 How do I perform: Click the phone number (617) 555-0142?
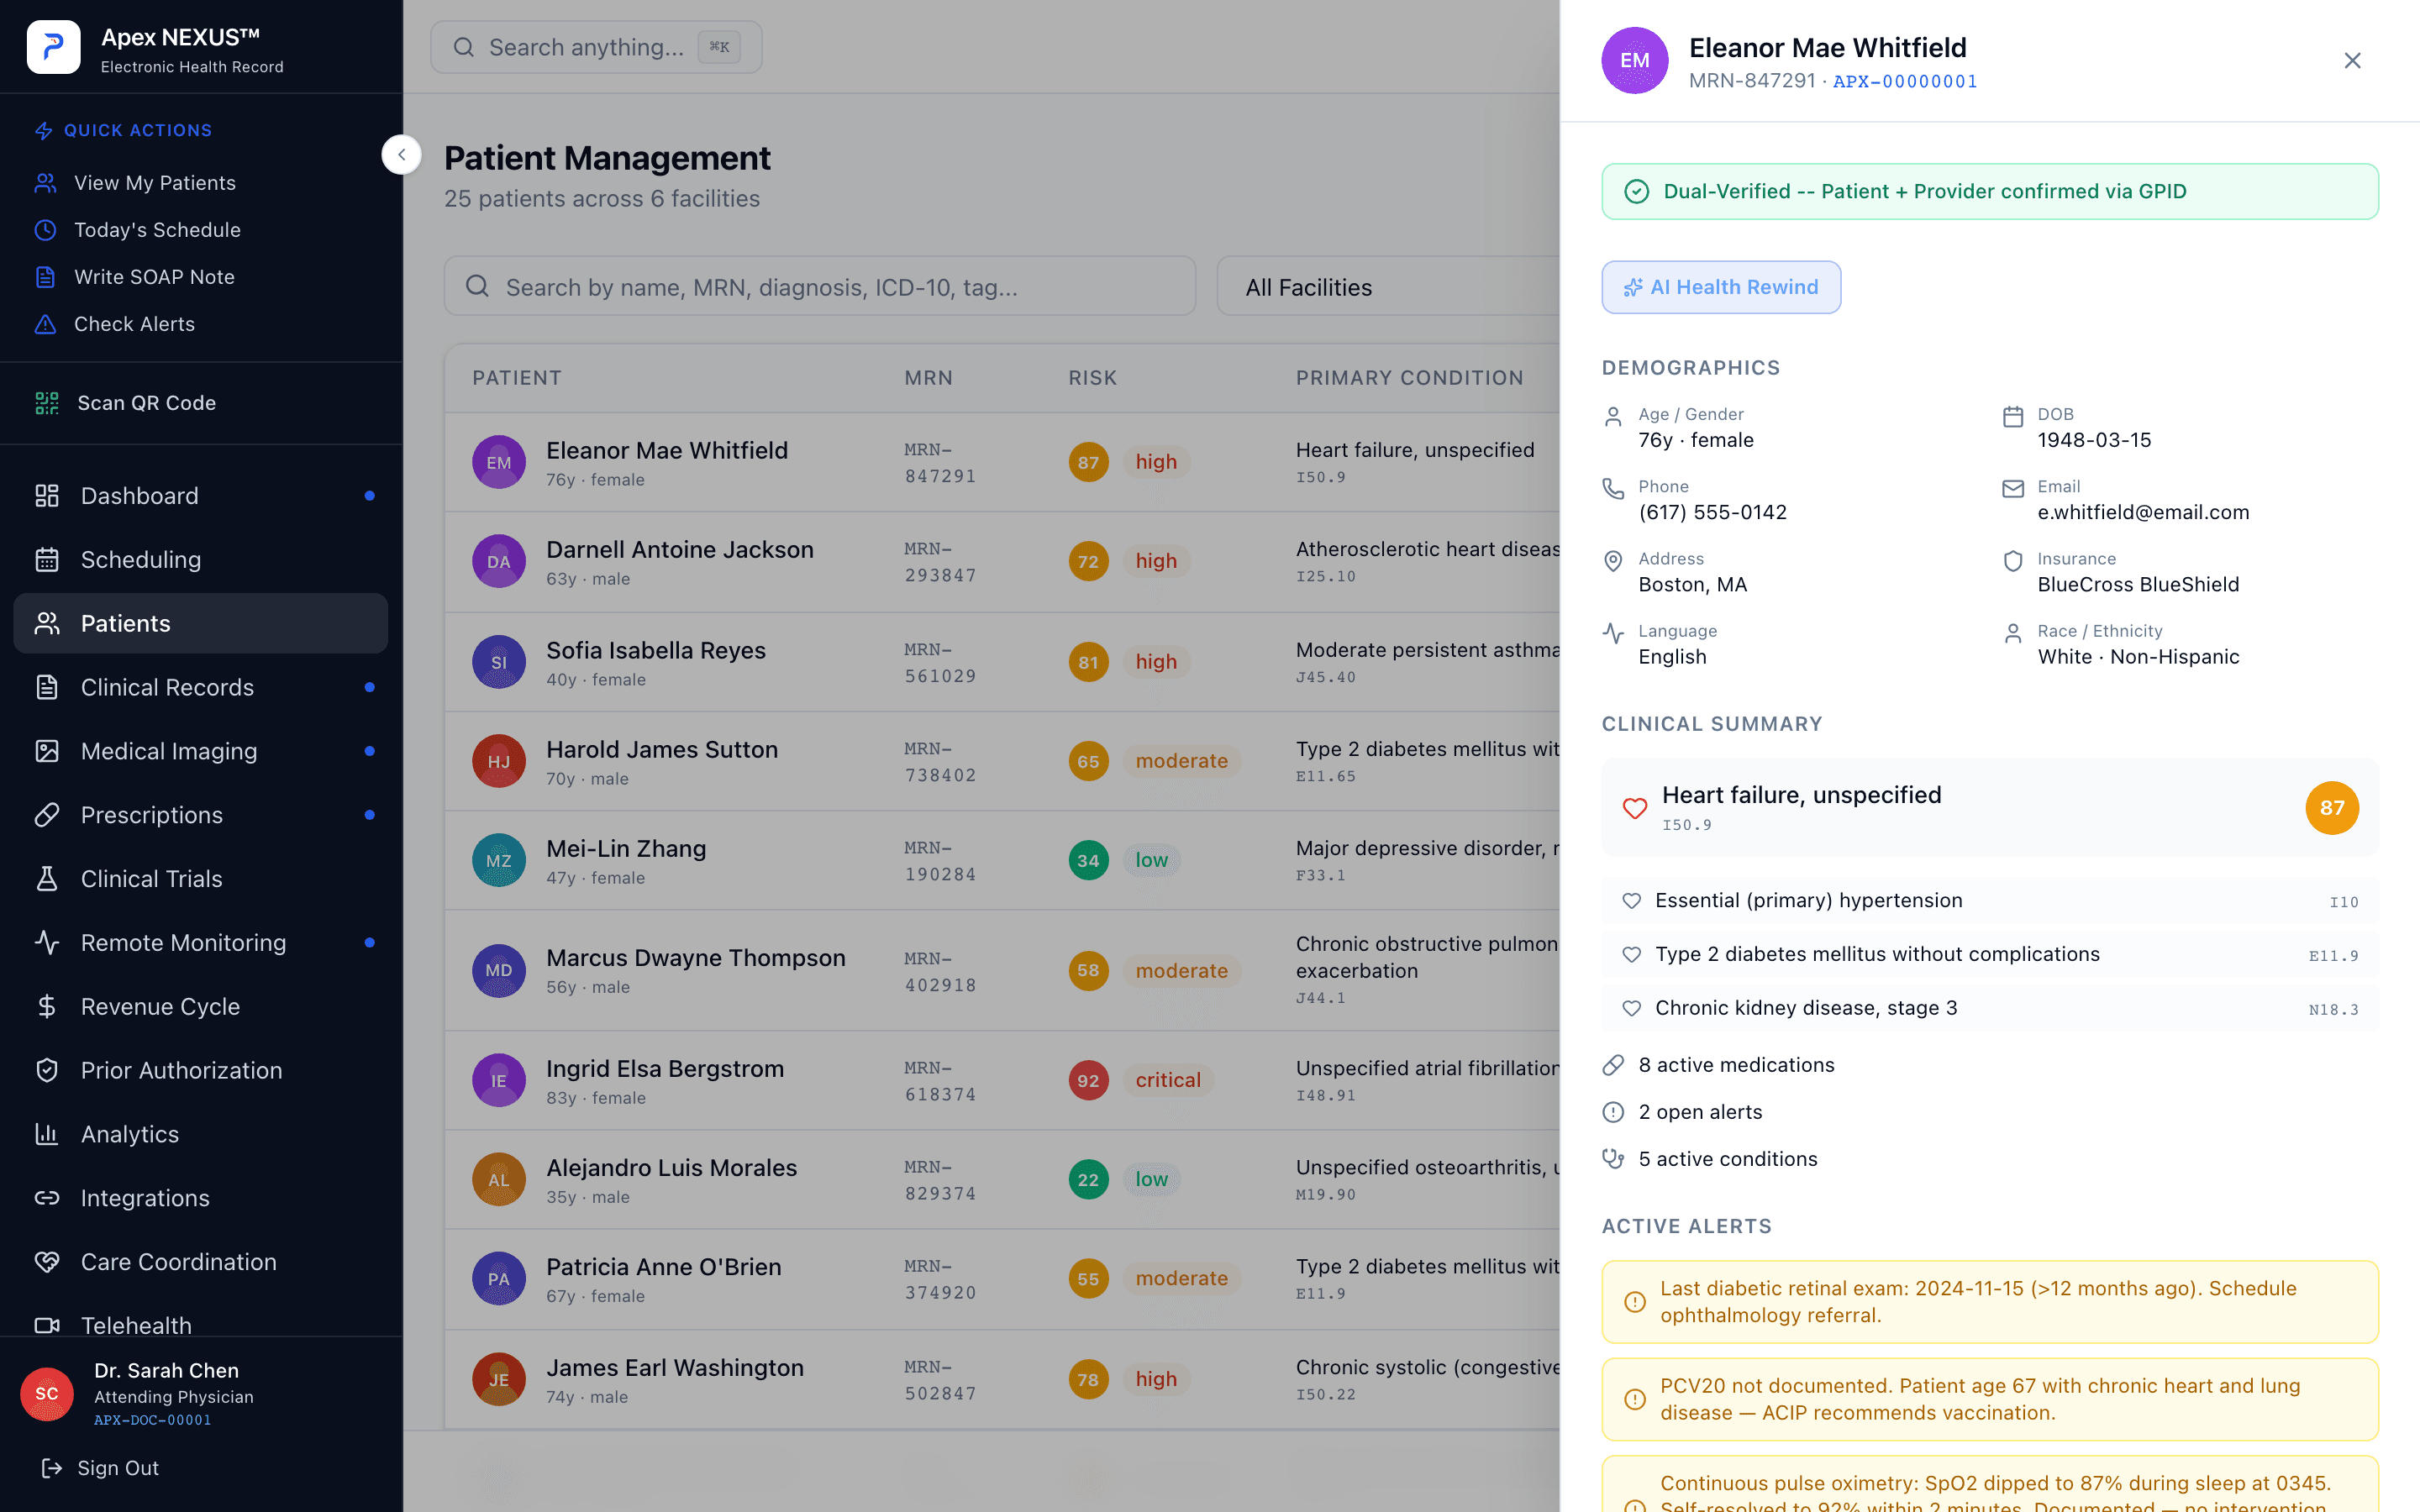[x=1712, y=512]
